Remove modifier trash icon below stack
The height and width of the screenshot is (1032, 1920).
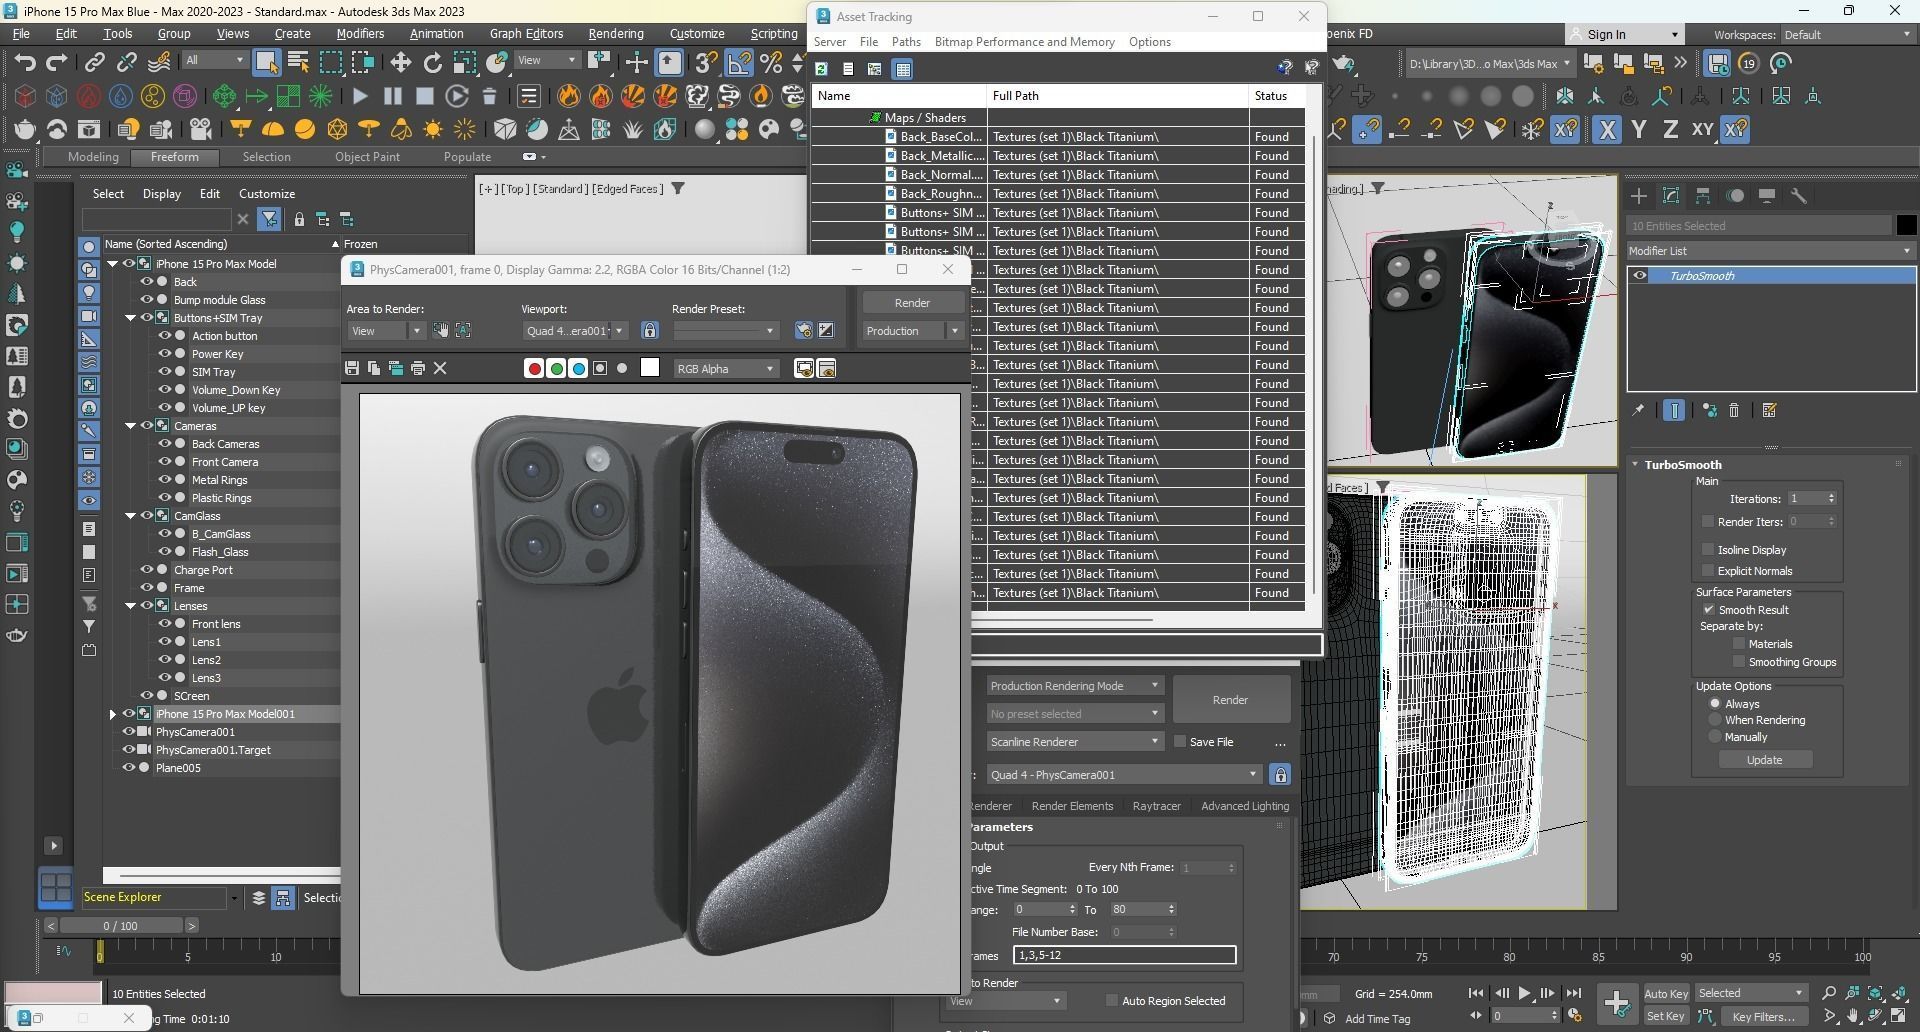coord(1734,410)
